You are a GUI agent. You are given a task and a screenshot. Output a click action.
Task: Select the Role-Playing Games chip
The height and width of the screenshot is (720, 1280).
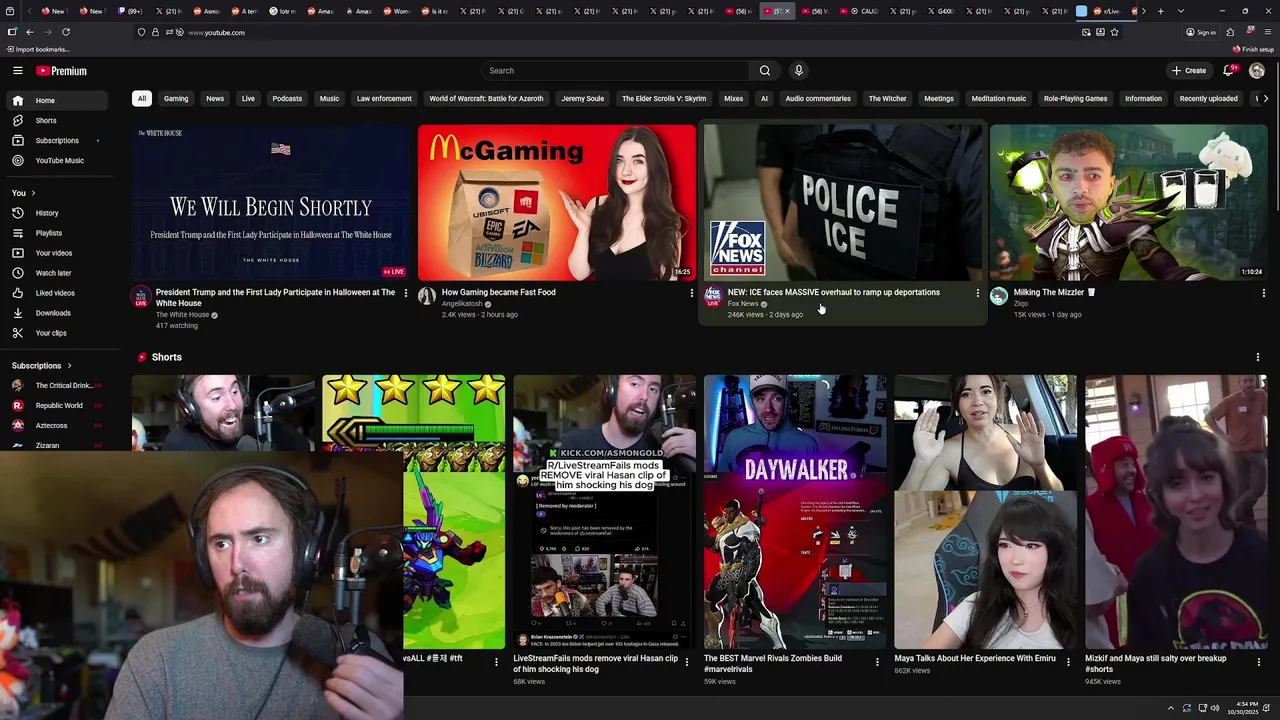1075,99
